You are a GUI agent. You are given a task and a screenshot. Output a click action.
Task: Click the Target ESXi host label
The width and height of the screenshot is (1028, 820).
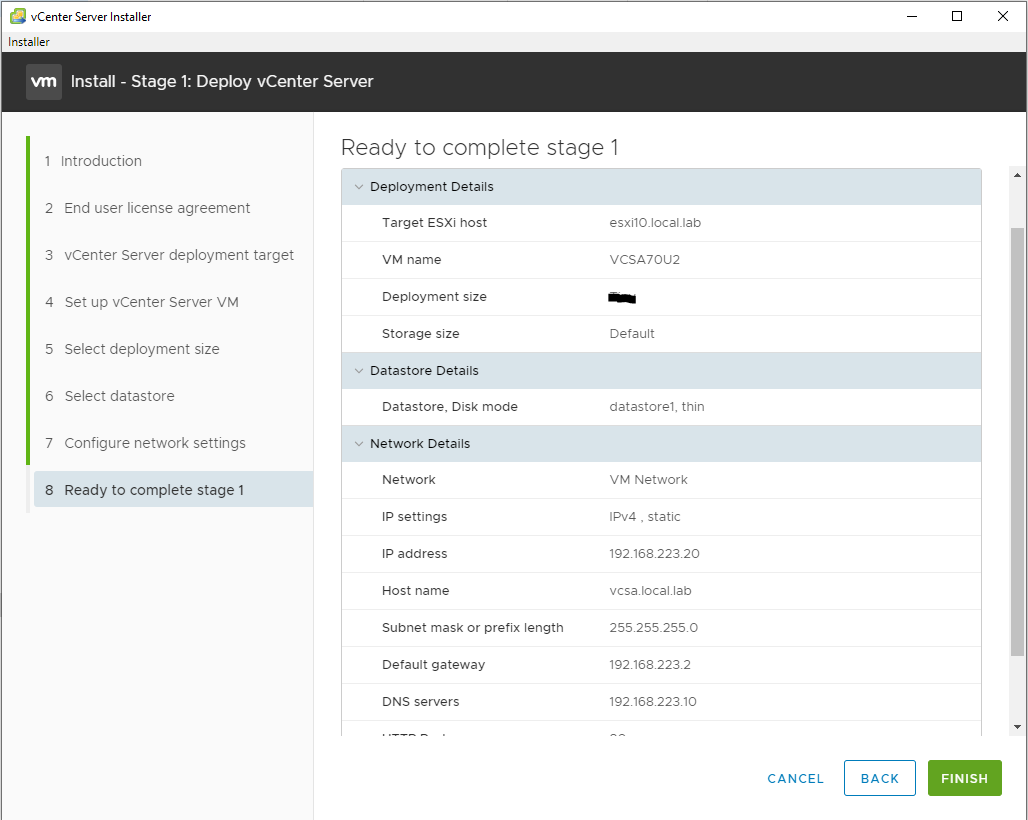434,223
